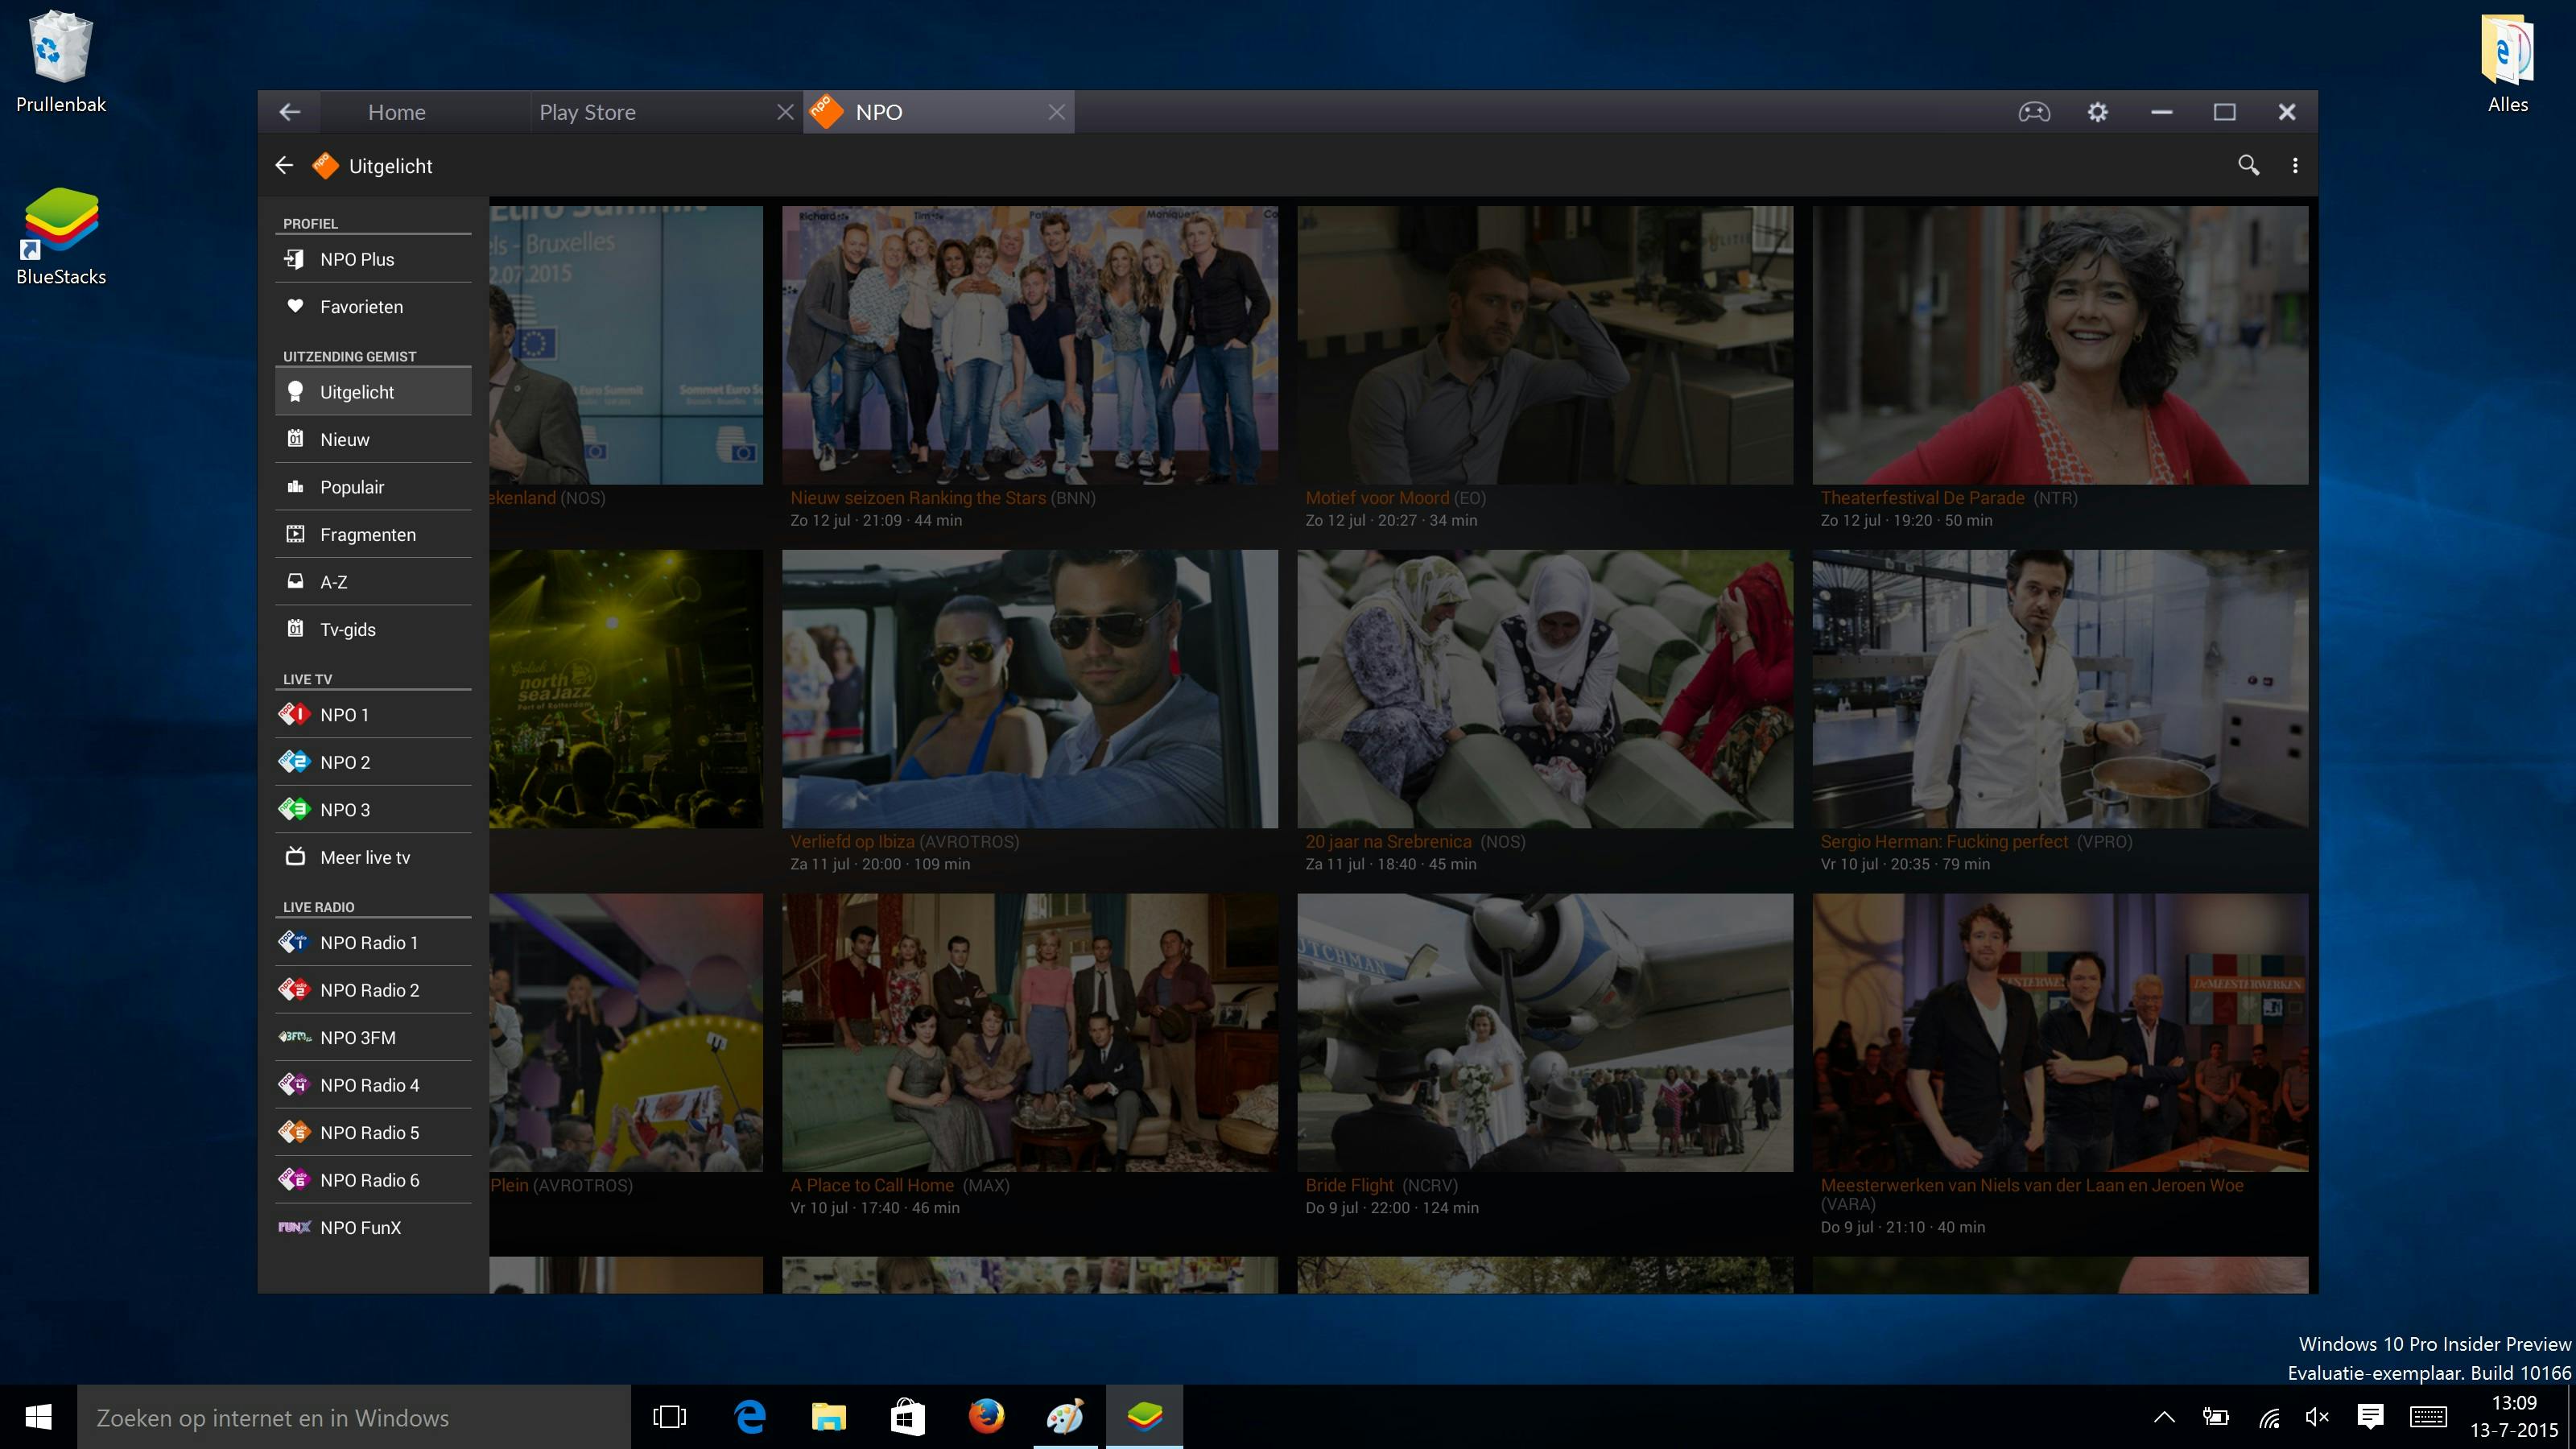Open the NPO app search icon
Viewport: 2576px width, 1449px height.
point(2248,166)
